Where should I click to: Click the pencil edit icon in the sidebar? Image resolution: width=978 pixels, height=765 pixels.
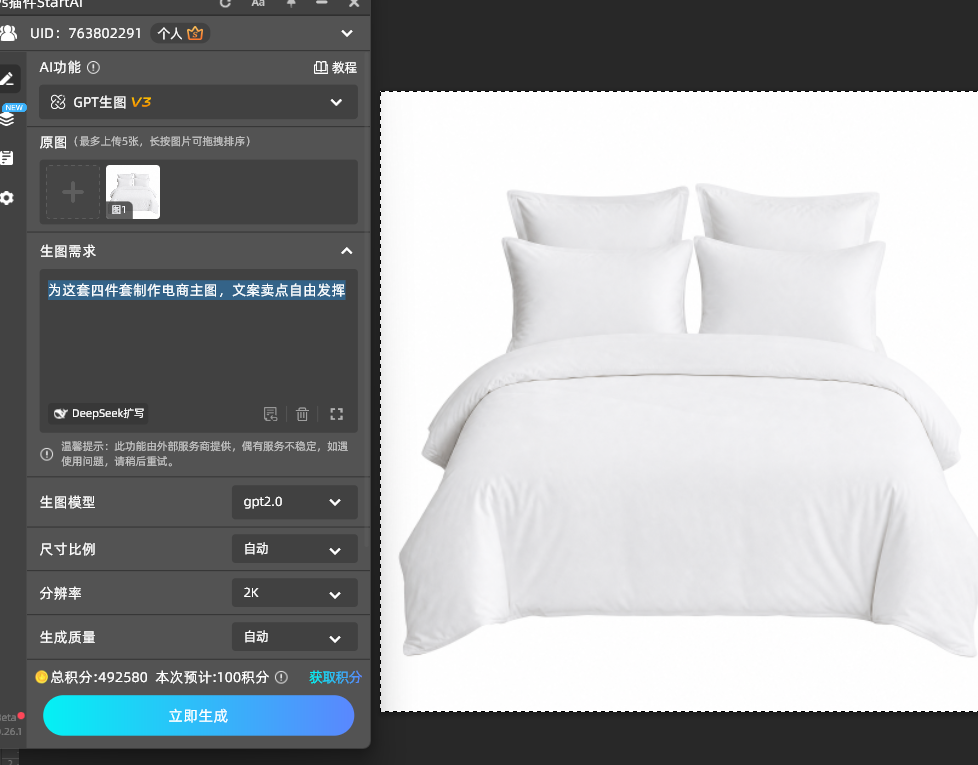coord(7,79)
